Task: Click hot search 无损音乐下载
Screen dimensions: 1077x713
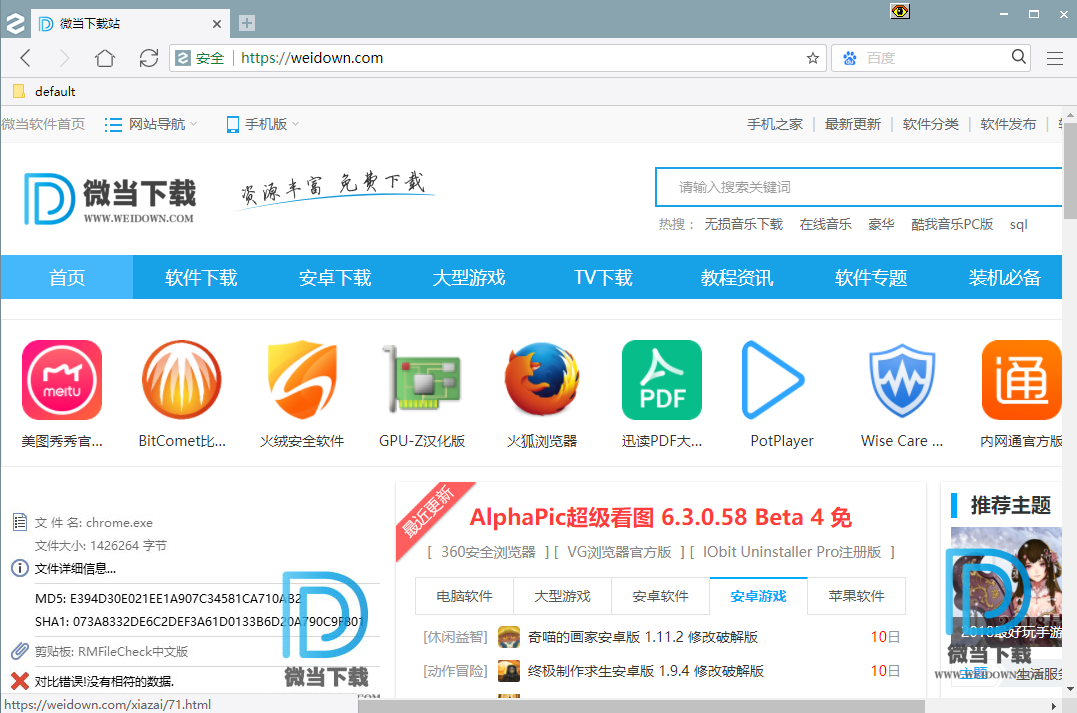Action: pyautogui.click(x=743, y=225)
